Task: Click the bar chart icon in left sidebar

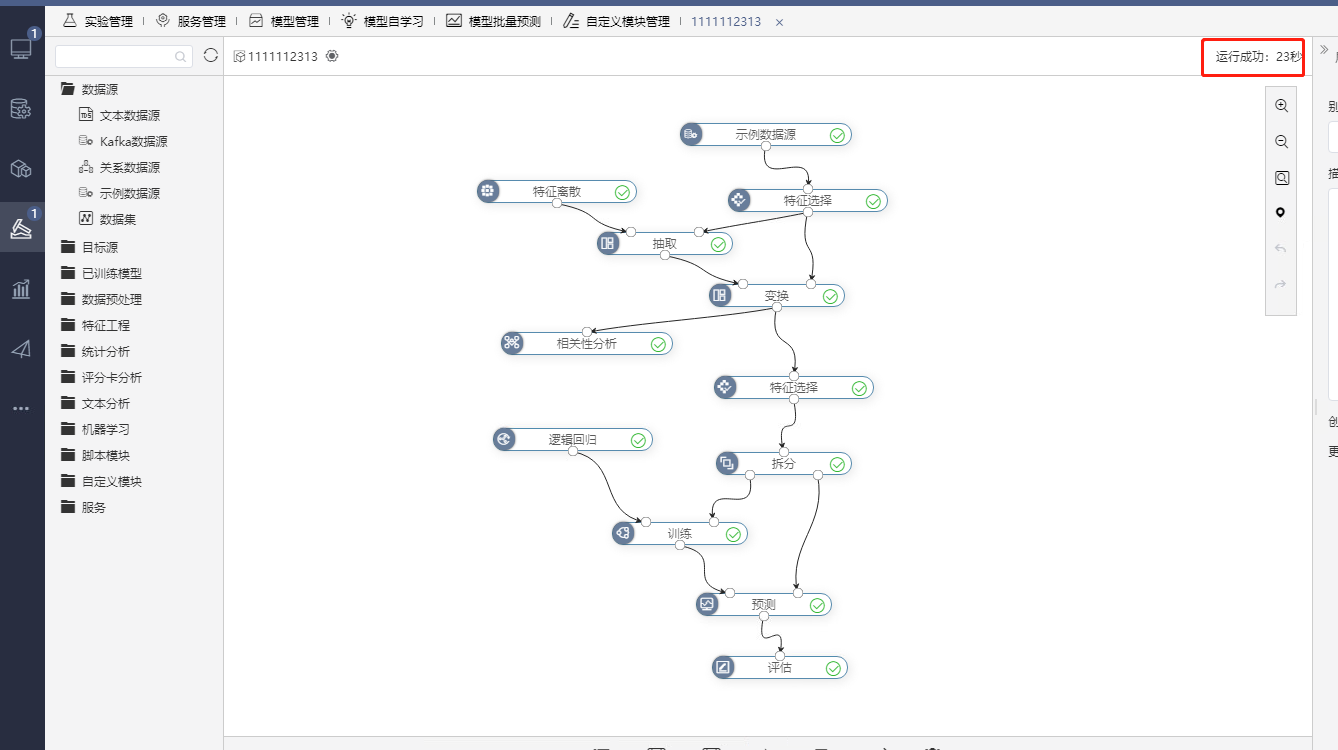Action: 21,289
